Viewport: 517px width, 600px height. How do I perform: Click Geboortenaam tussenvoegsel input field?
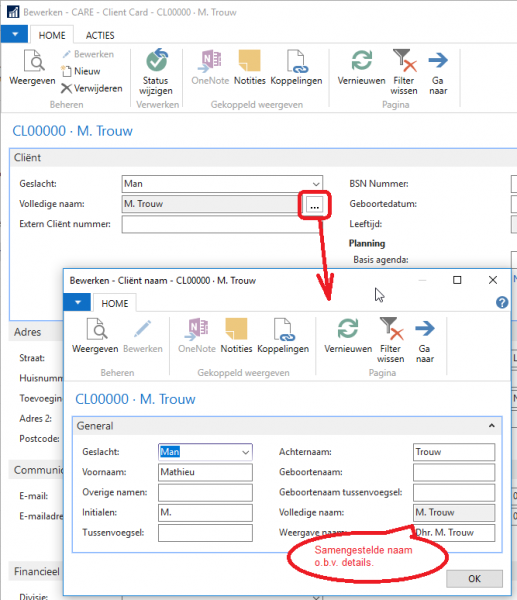point(454,492)
